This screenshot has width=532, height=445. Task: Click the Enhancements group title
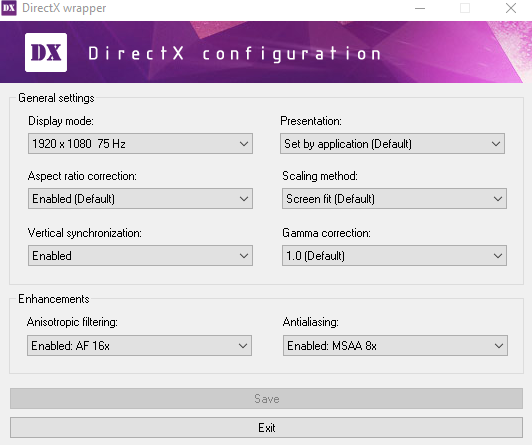click(54, 299)
